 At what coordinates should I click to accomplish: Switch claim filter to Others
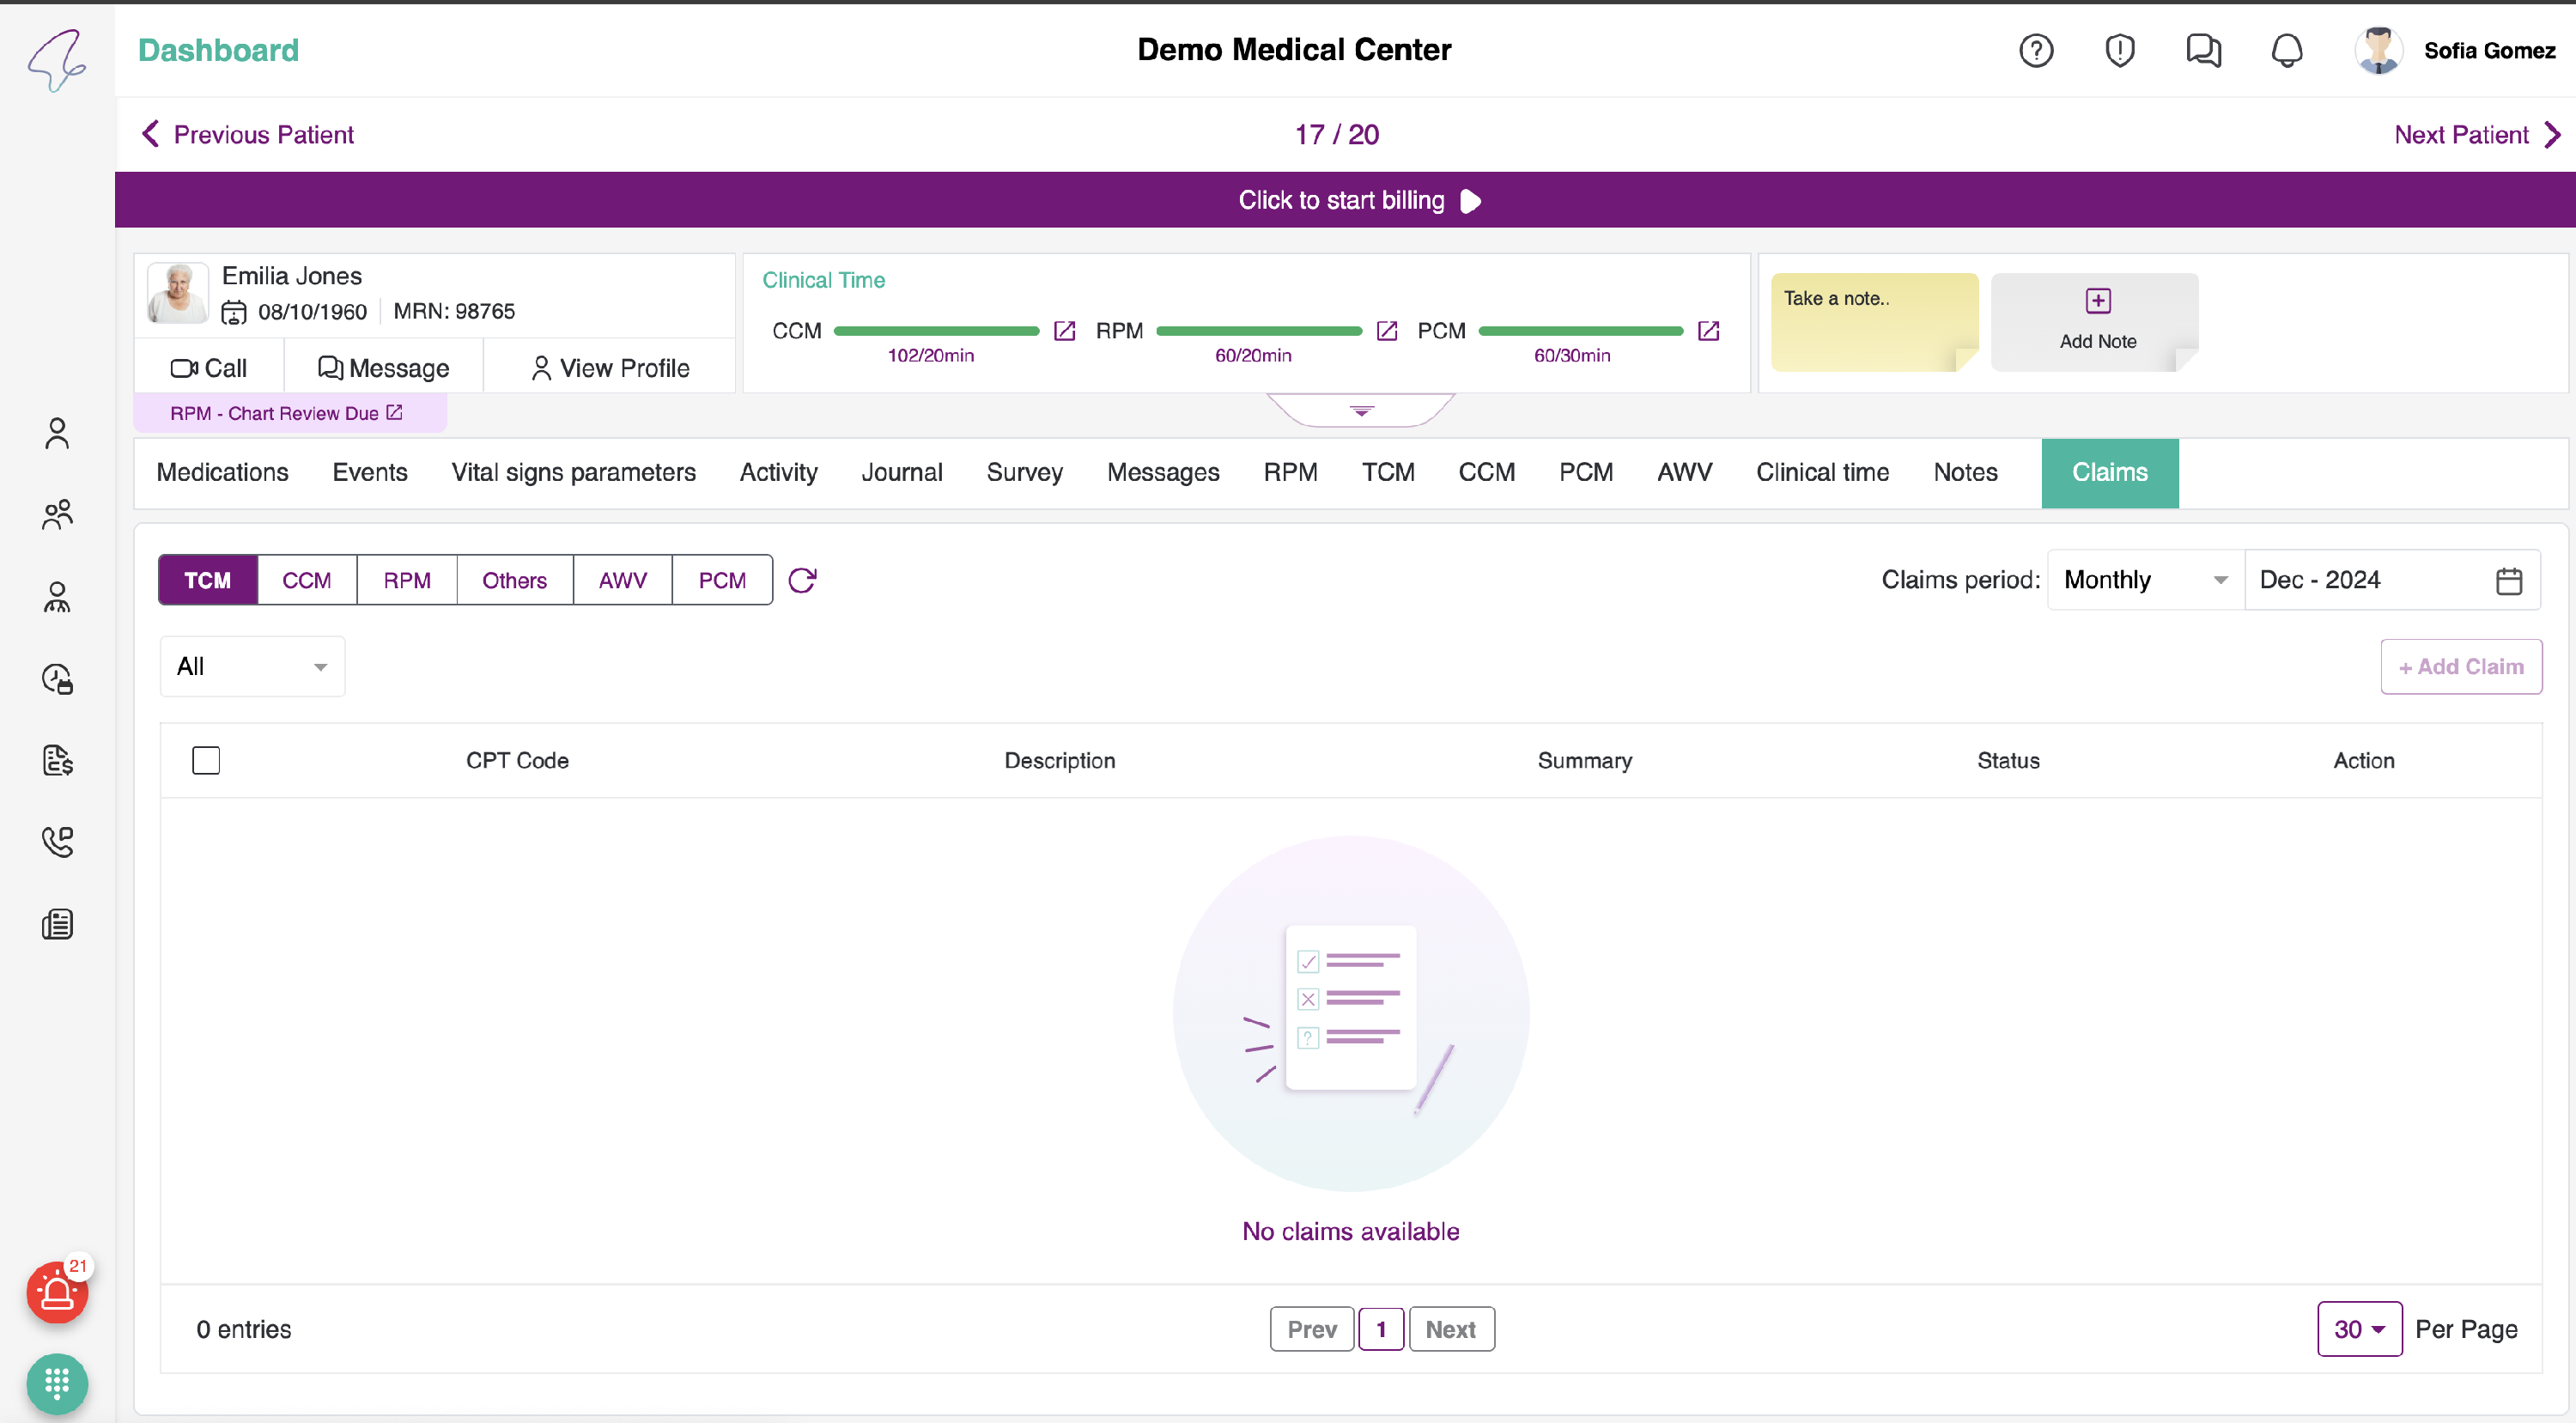(514, 580)
